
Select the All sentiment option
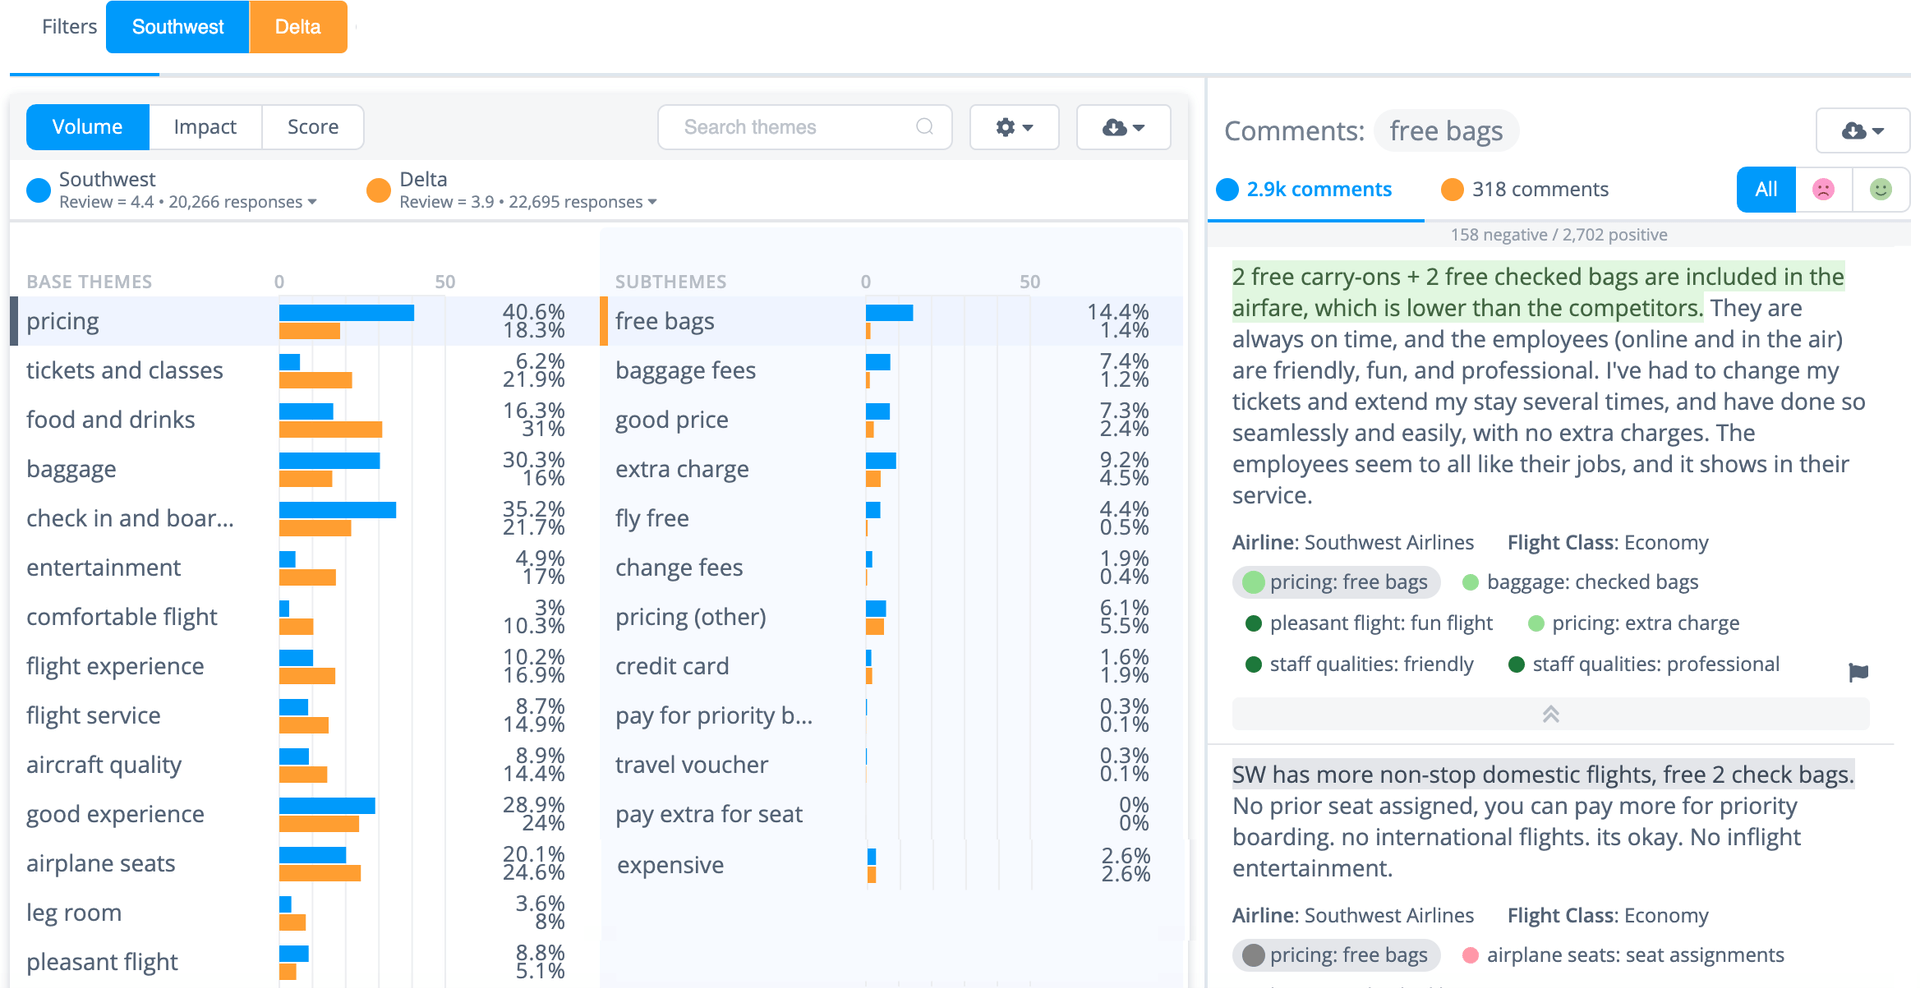tap(1765, 189)
